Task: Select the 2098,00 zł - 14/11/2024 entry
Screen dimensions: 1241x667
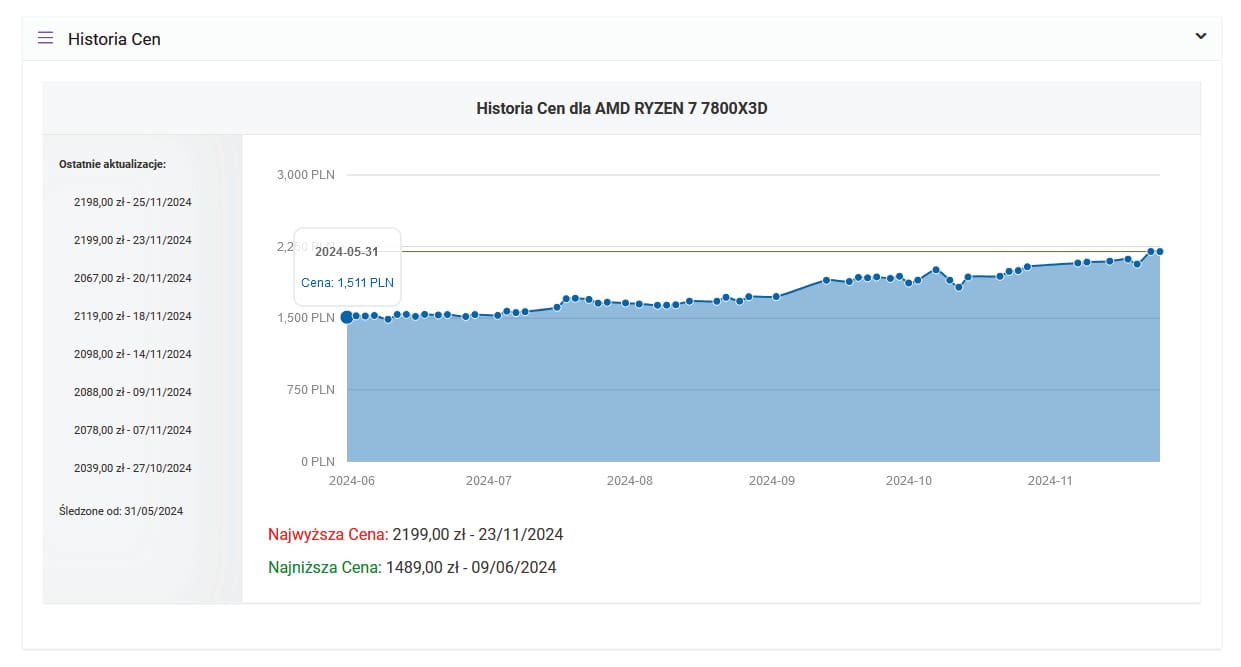Action: (133, 354)
